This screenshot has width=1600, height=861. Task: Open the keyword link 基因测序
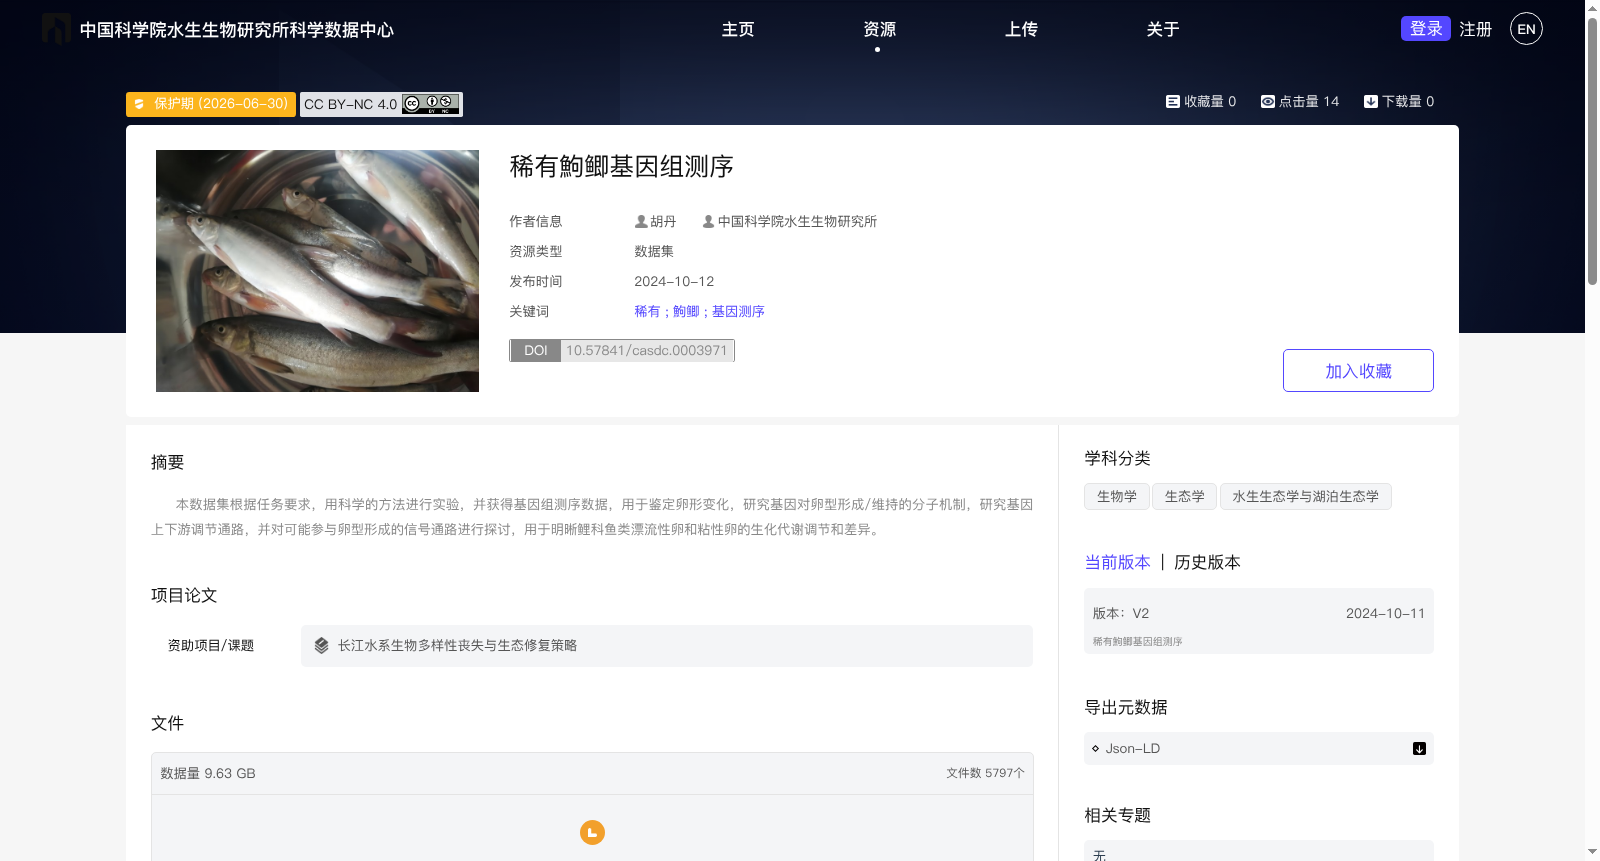point(738,311)
